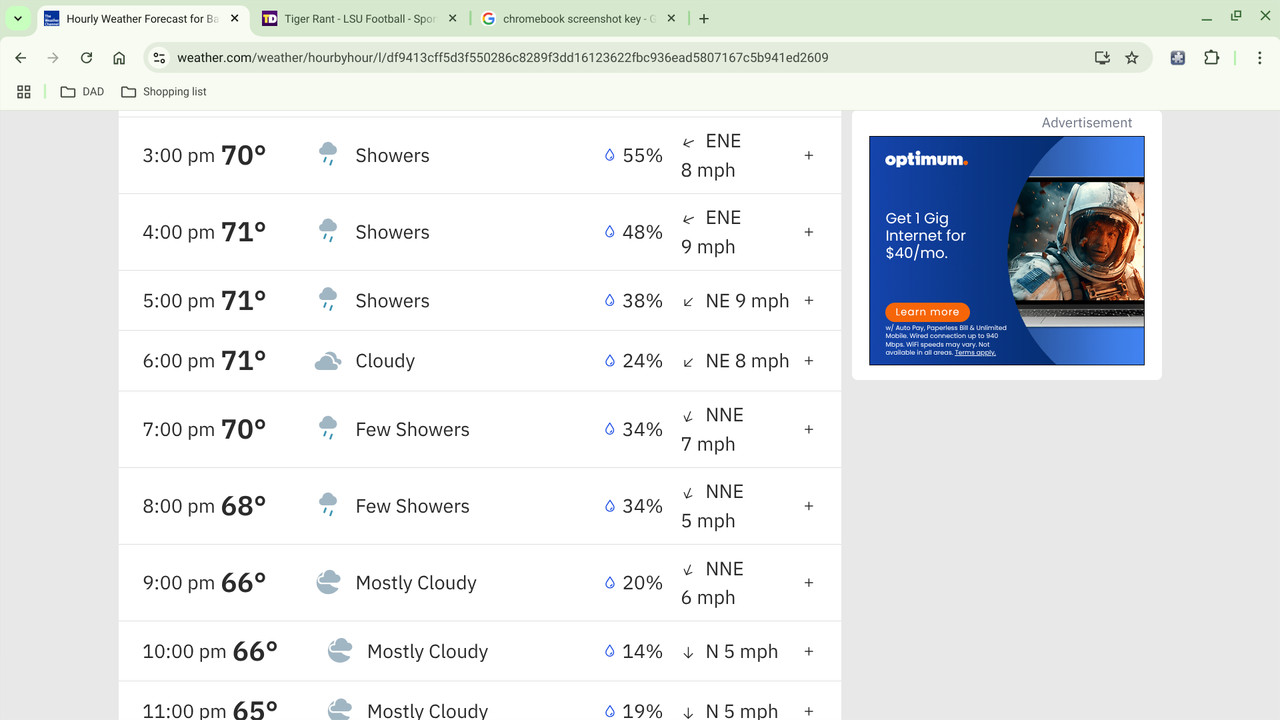Open the apps grid in bookmarks bar

(24, 91)
